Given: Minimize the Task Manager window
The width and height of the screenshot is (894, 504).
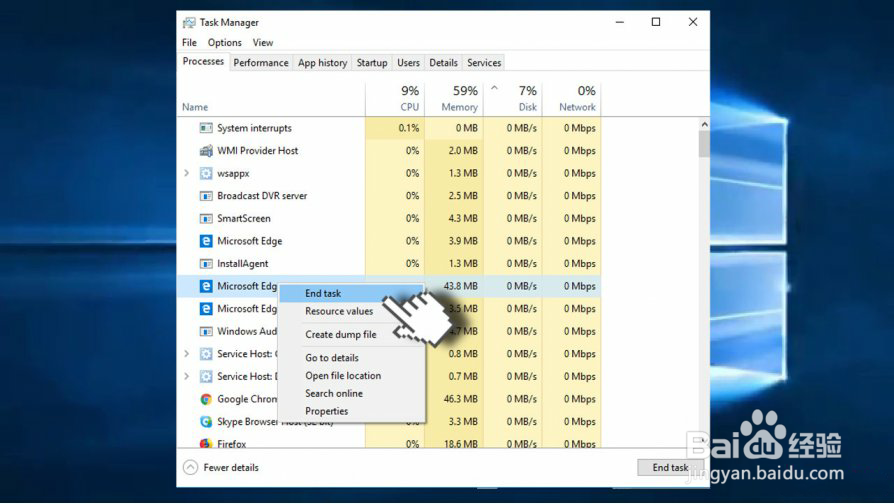Looking at the screenshot, I should coord(620,22).
